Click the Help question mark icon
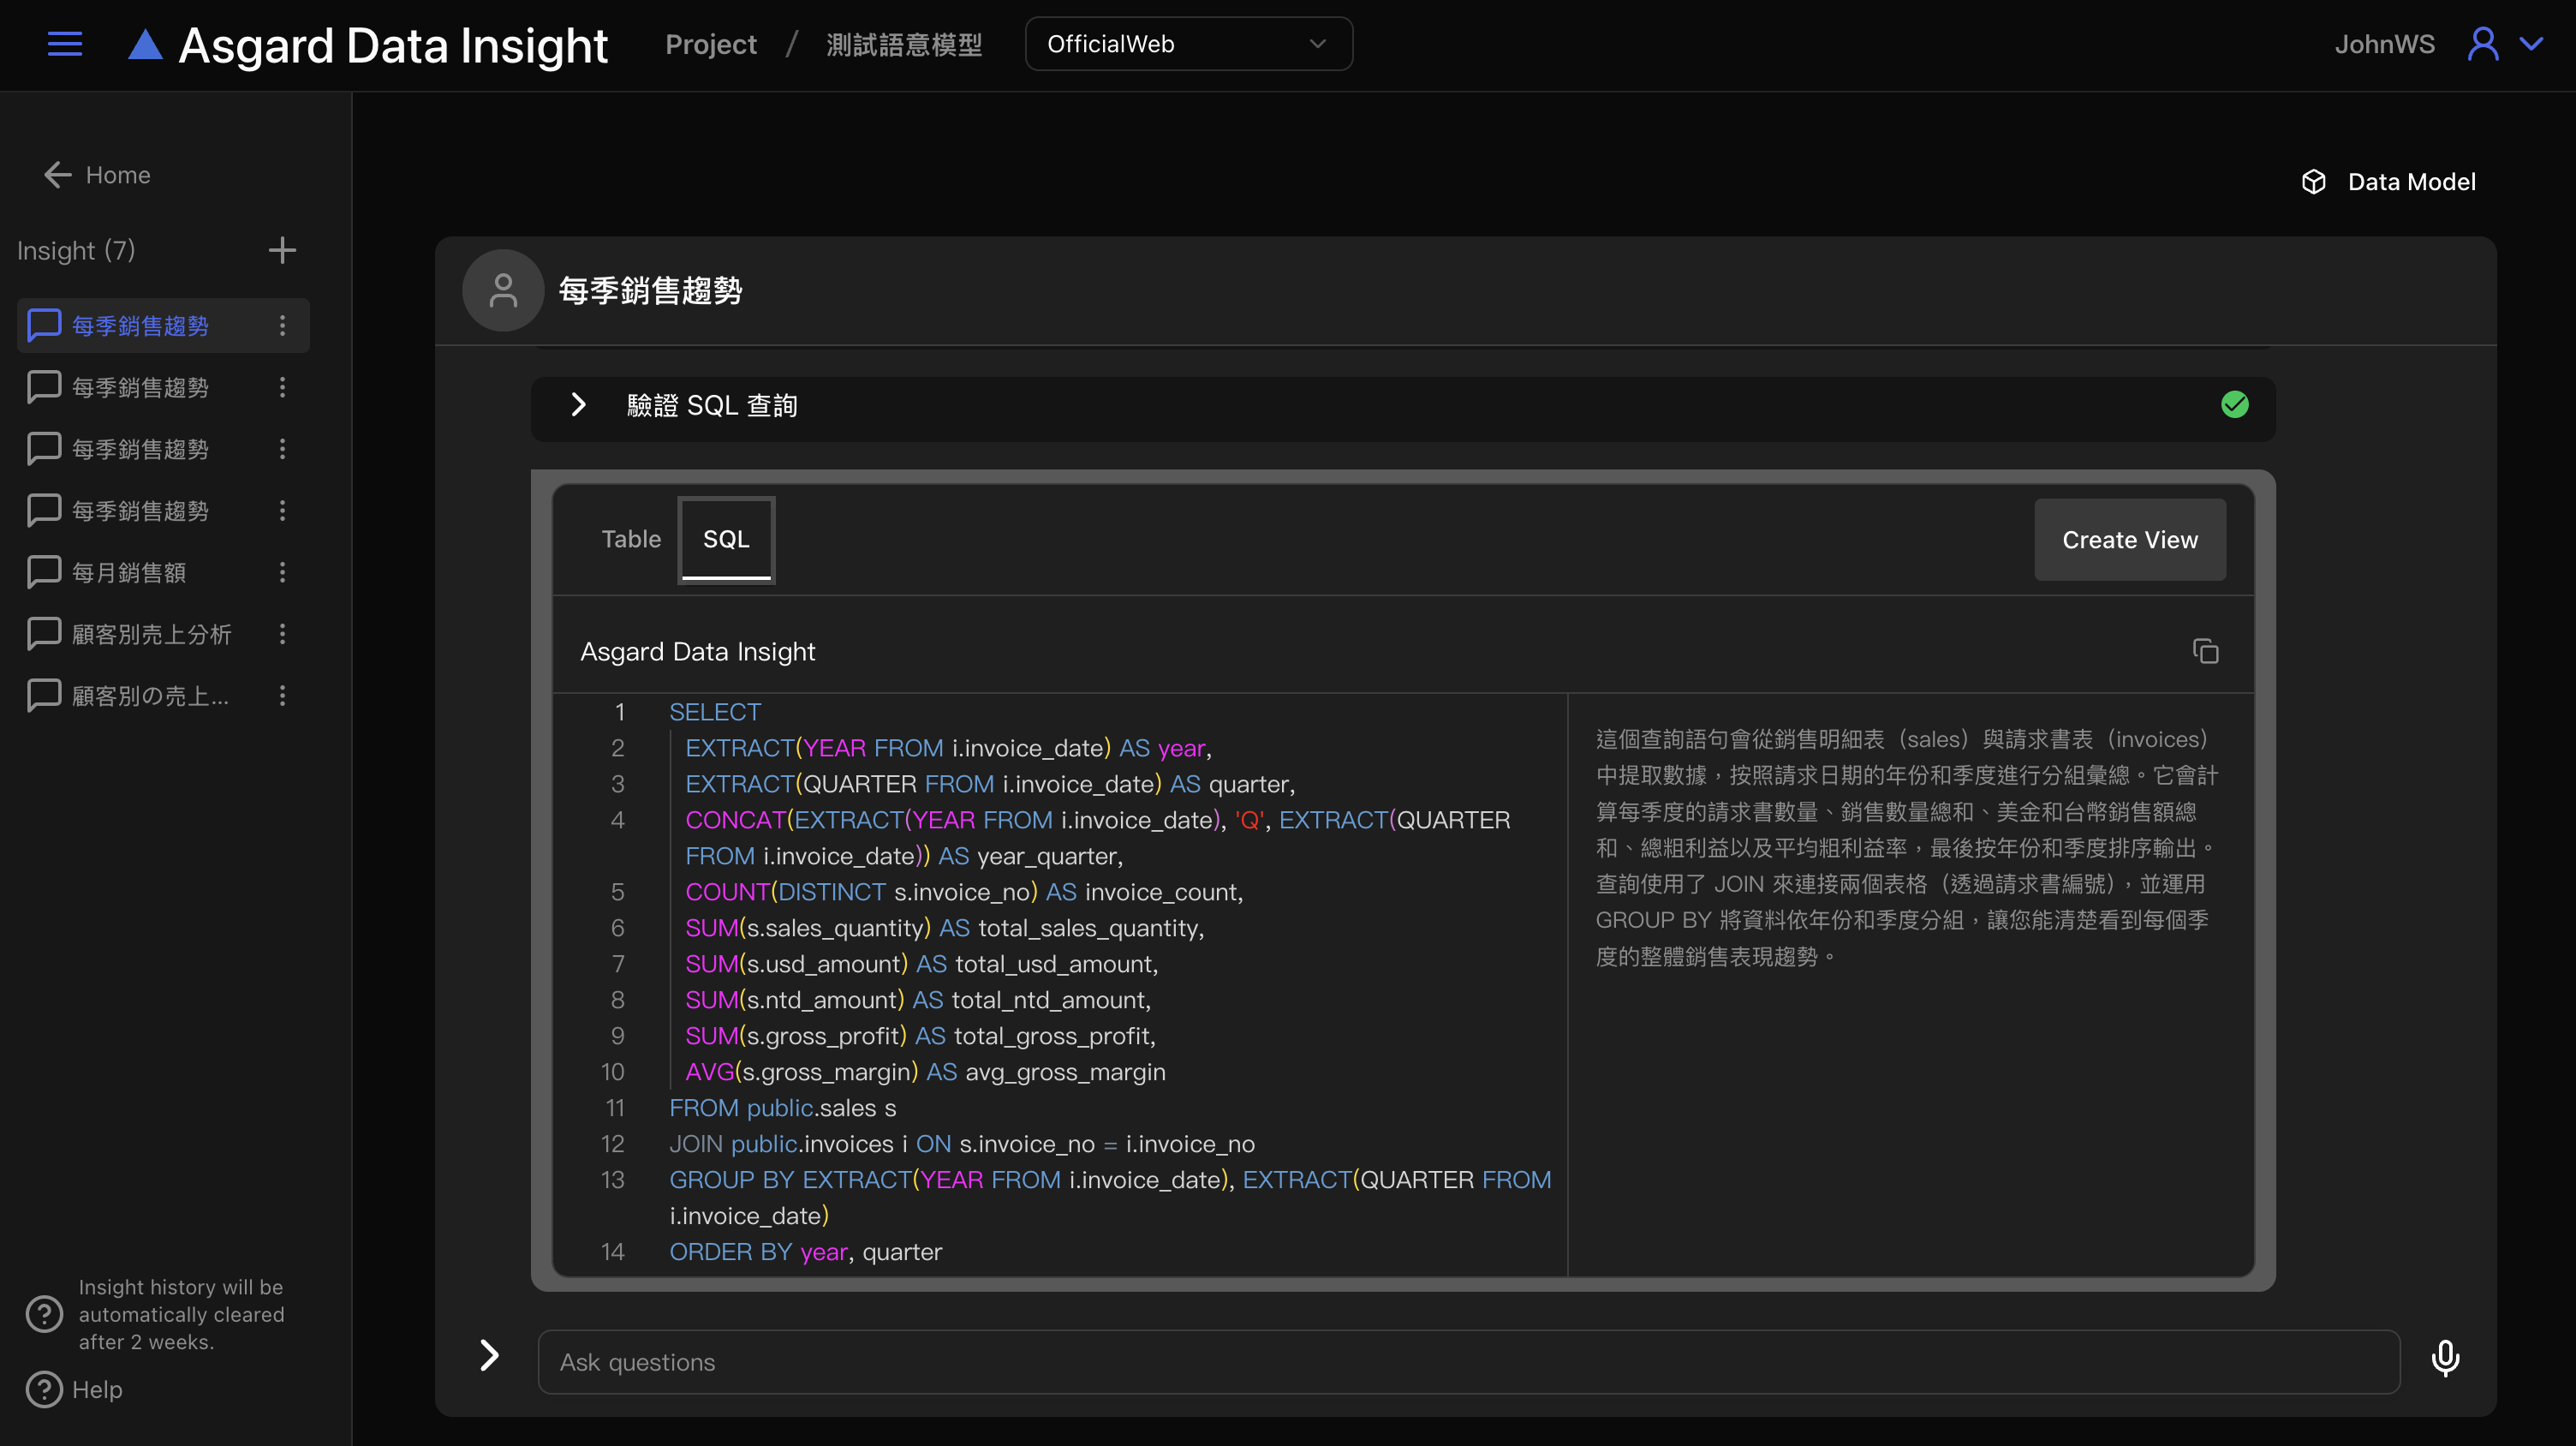 44,1389
